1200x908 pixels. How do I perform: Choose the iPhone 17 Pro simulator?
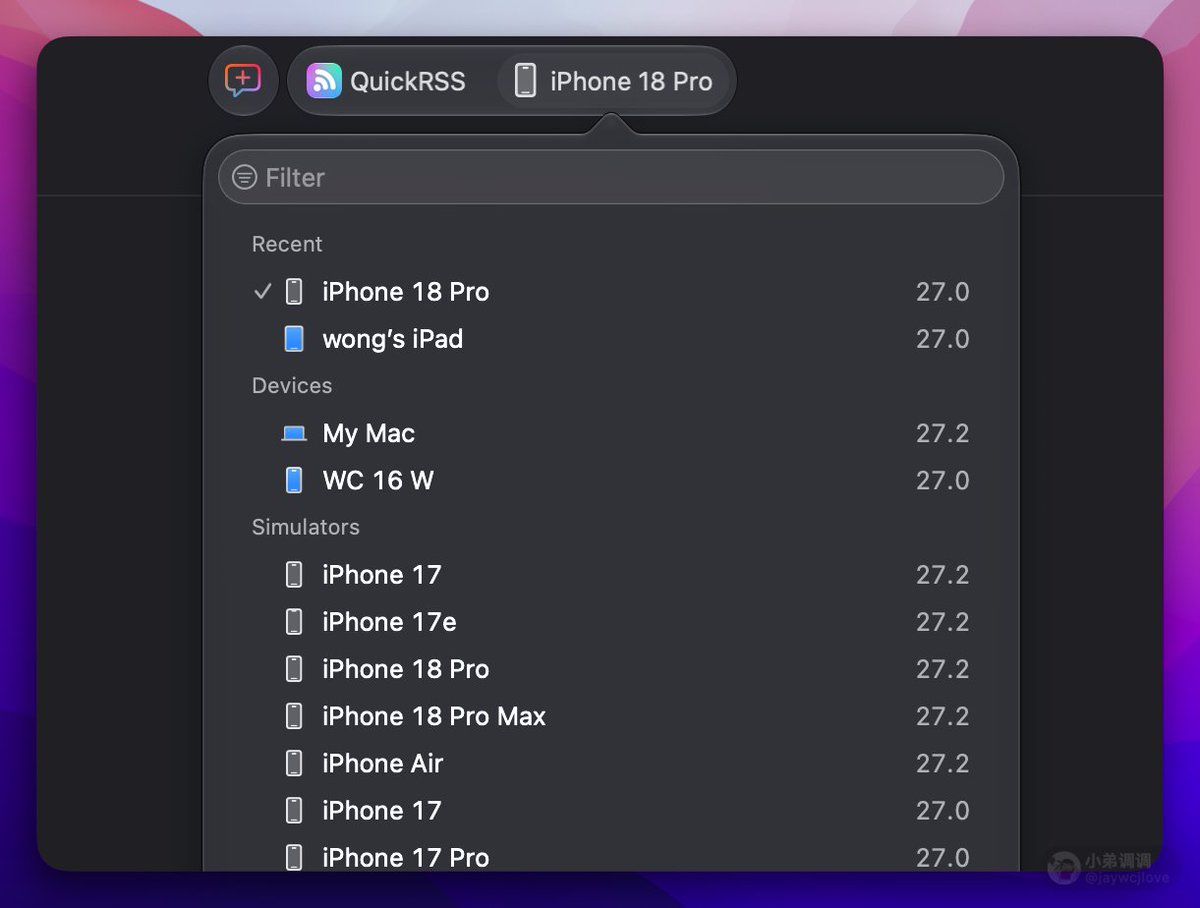[611, 857]
